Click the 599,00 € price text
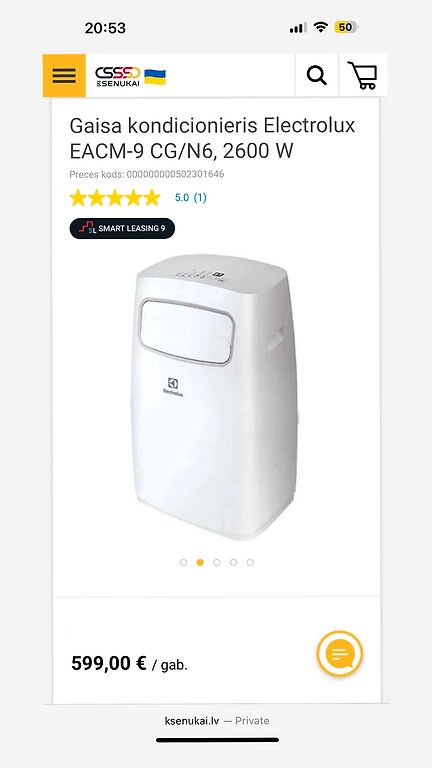432x768 pixels. (108, 664)
